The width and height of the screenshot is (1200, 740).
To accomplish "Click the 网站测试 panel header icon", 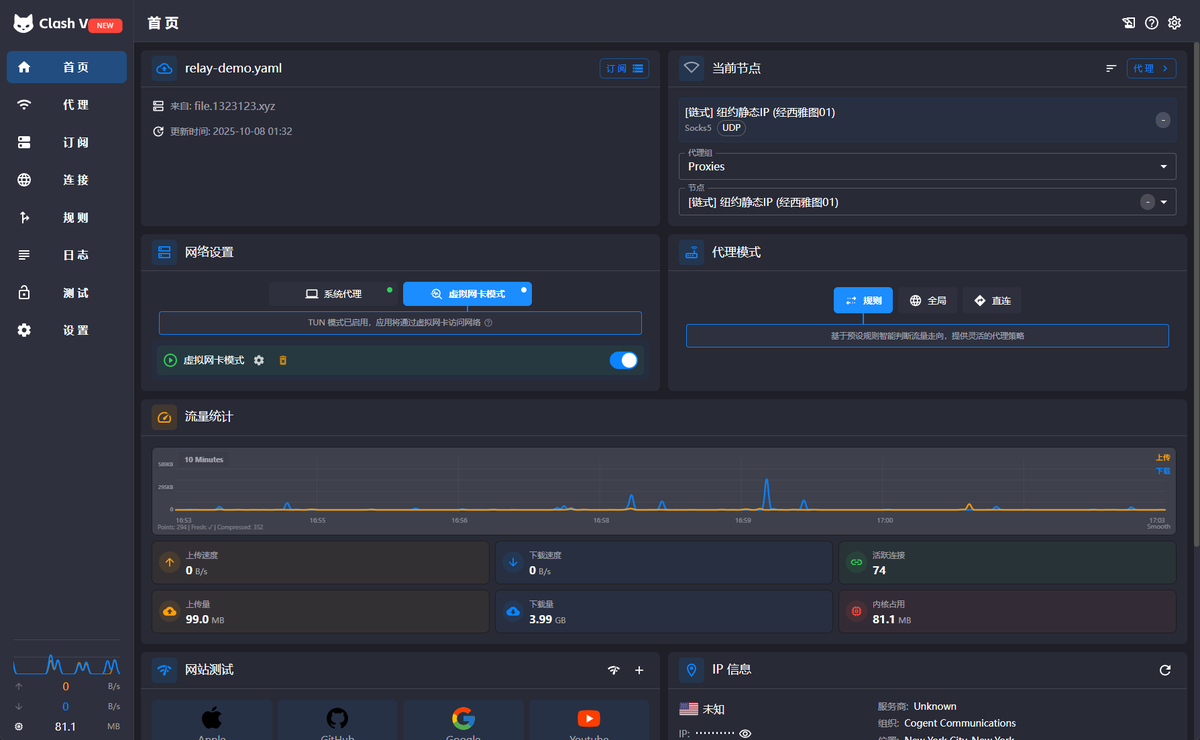I will (164, 670).
